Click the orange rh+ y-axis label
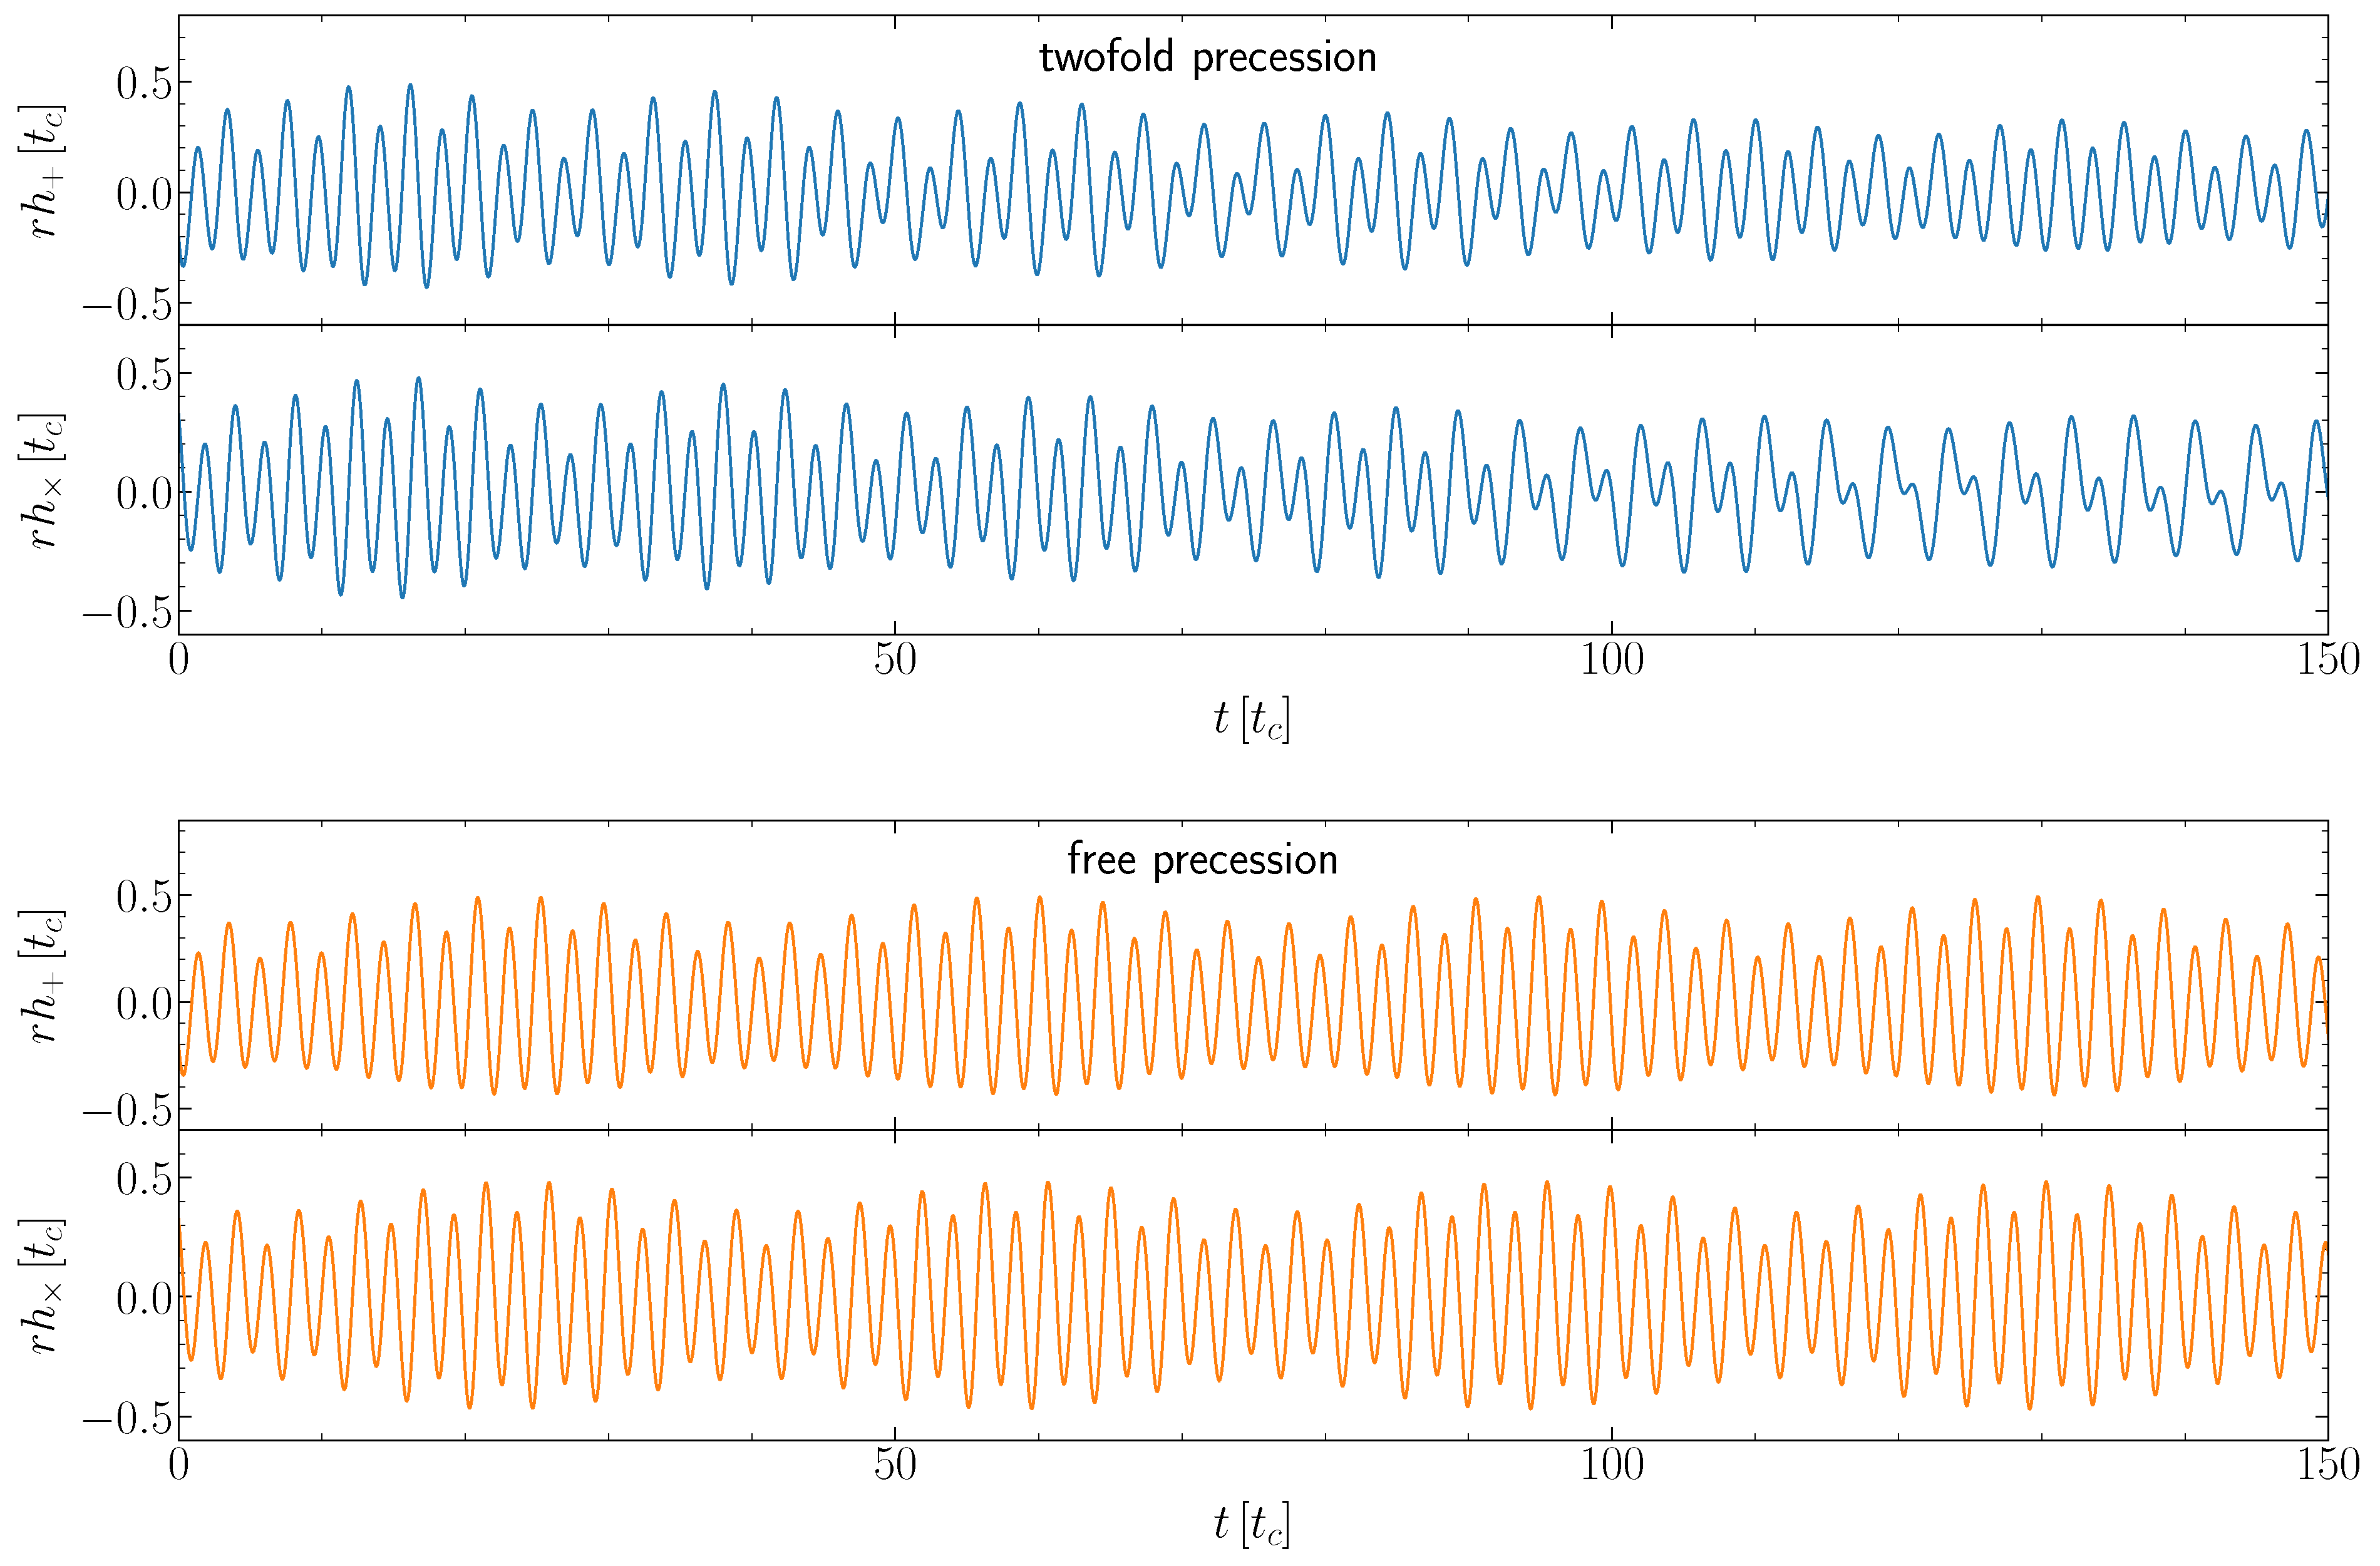The height and width of the screenshot is (1566, 2380). pos(42,976)
